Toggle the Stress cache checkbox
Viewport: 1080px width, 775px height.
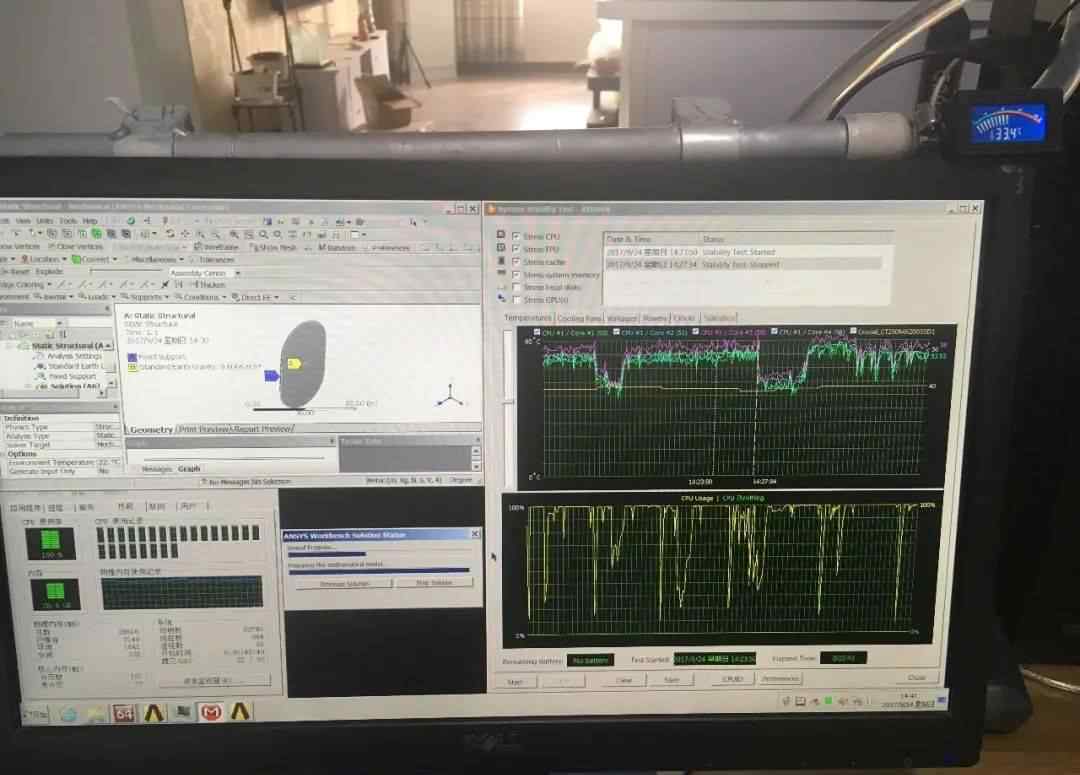516,262
